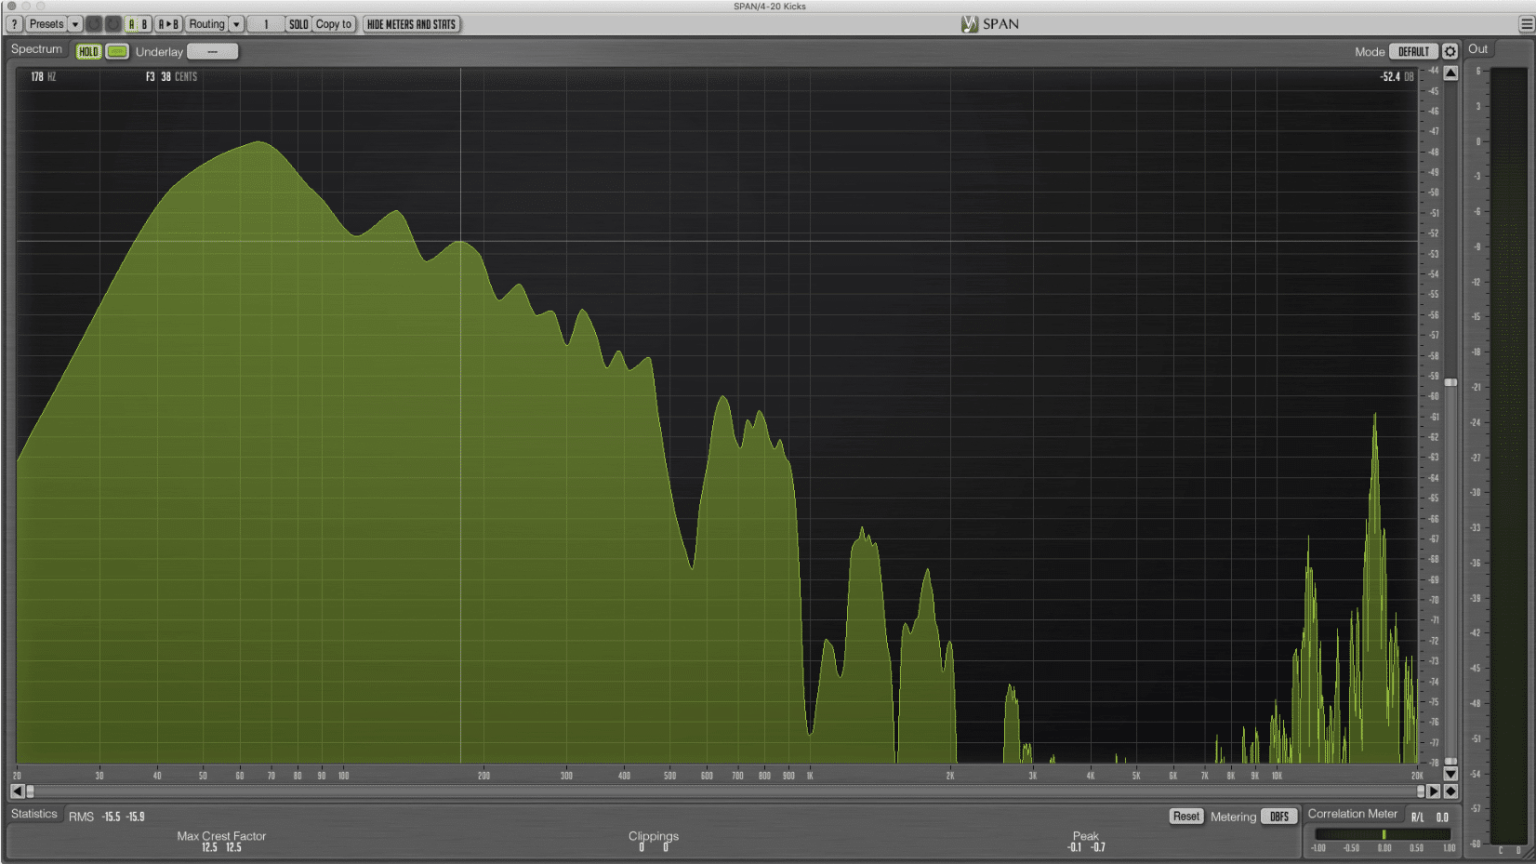Enable the HOLD spectrum toggle
This screenshot has width=1536, height=864.
click(88, 51)
